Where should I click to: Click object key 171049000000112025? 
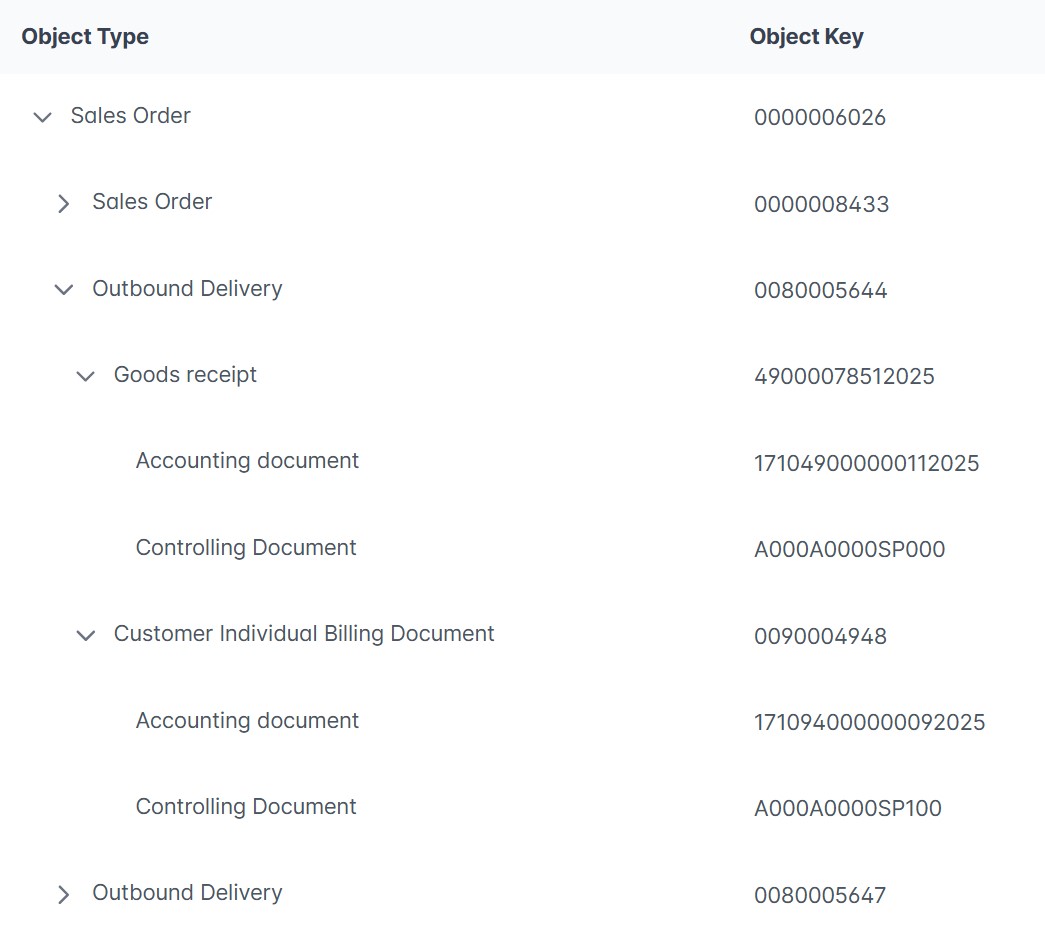point(866,463)
